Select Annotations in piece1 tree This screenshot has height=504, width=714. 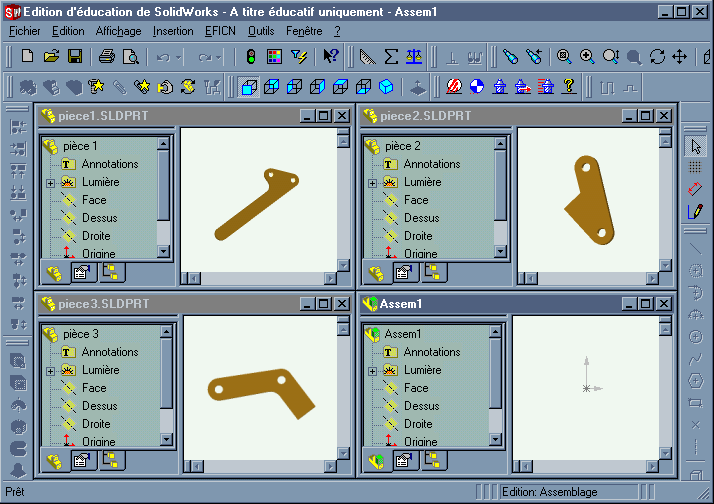coord(110,164)
